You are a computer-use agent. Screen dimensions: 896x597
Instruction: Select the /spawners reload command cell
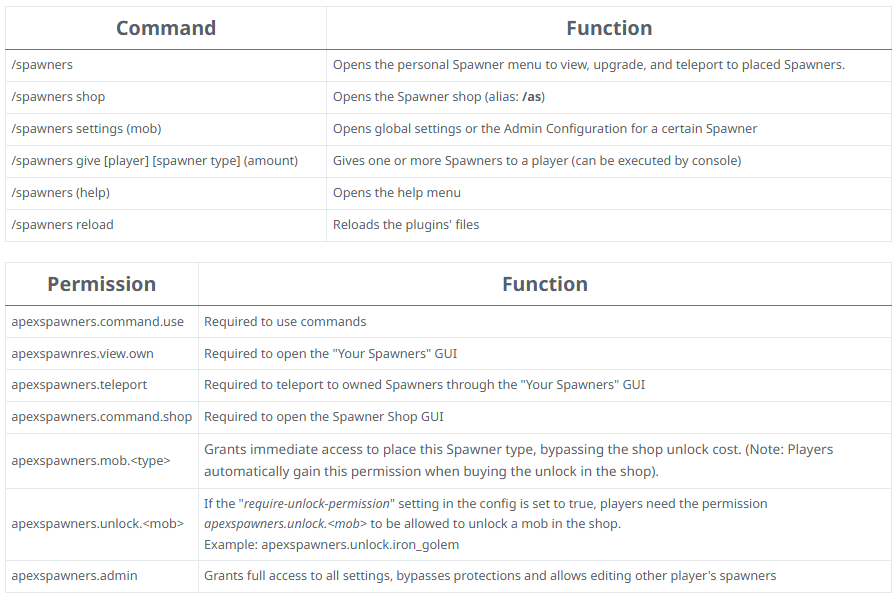(x=62, y=225)
